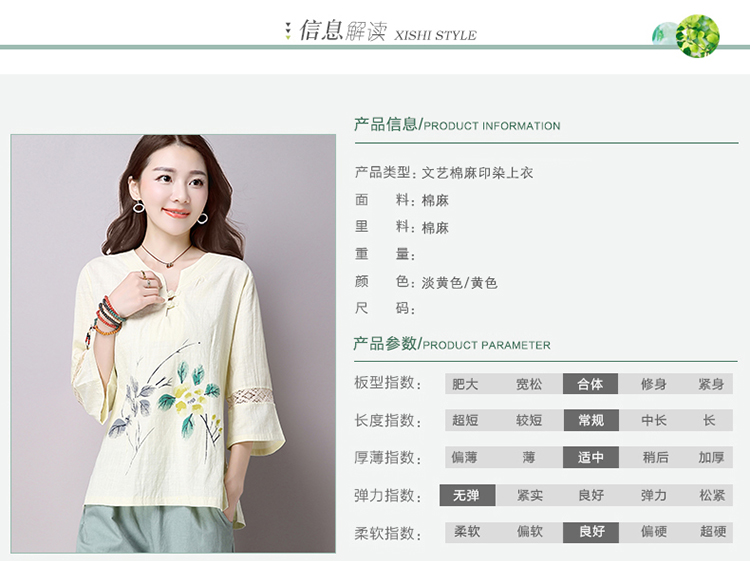Select 适中 in 厚薄指数 row
The height and width of the screenshot is (561, 750).
coord(591,457)
